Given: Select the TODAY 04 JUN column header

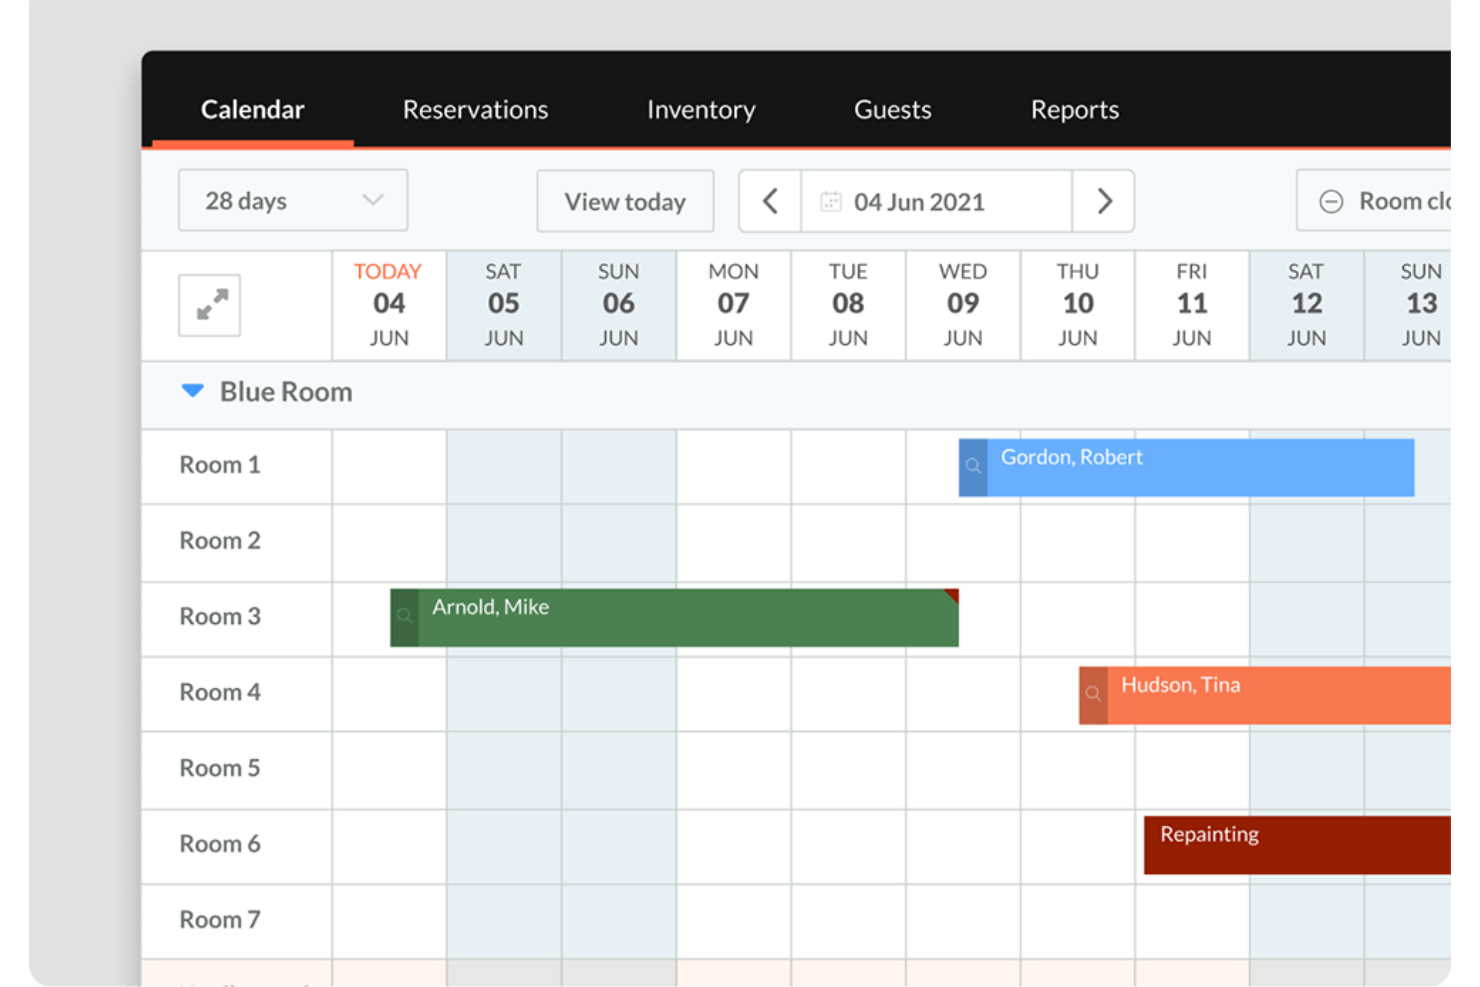Looking at the screenshot, I should click(x=389, y=305).
